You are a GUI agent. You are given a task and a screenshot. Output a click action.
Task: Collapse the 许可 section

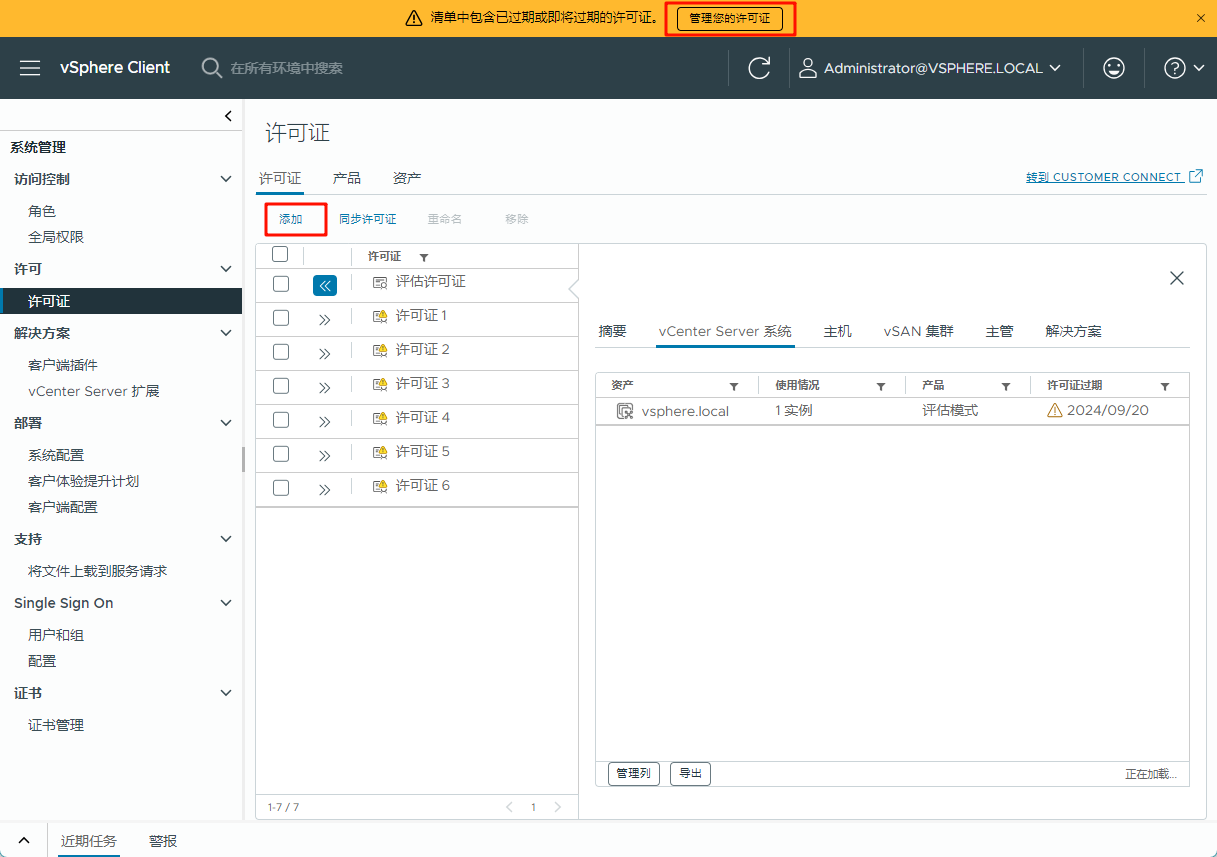[226, 269]
